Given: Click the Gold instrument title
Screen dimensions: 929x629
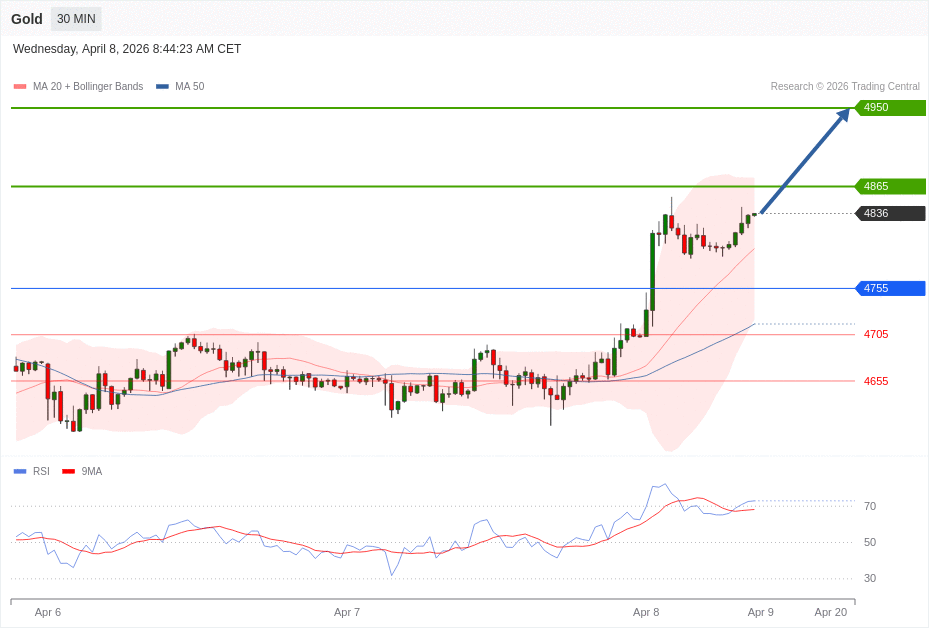Looking at the screenshot, I should pos(27,19).
